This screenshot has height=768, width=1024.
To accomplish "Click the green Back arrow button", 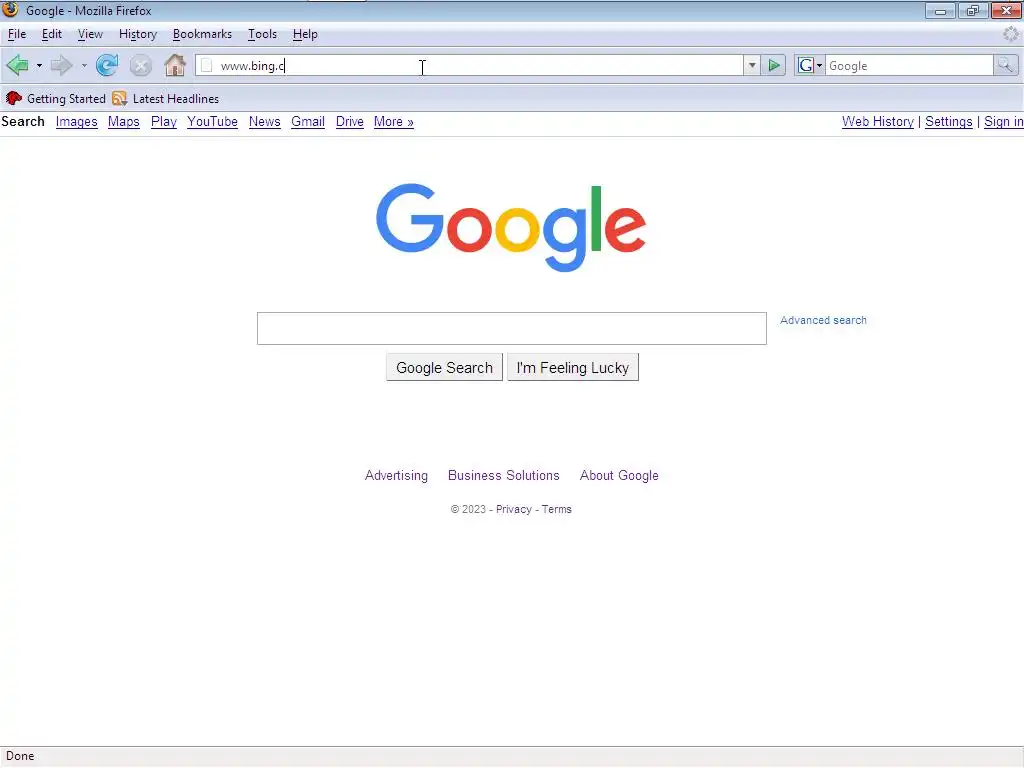I will click(17, 65).
